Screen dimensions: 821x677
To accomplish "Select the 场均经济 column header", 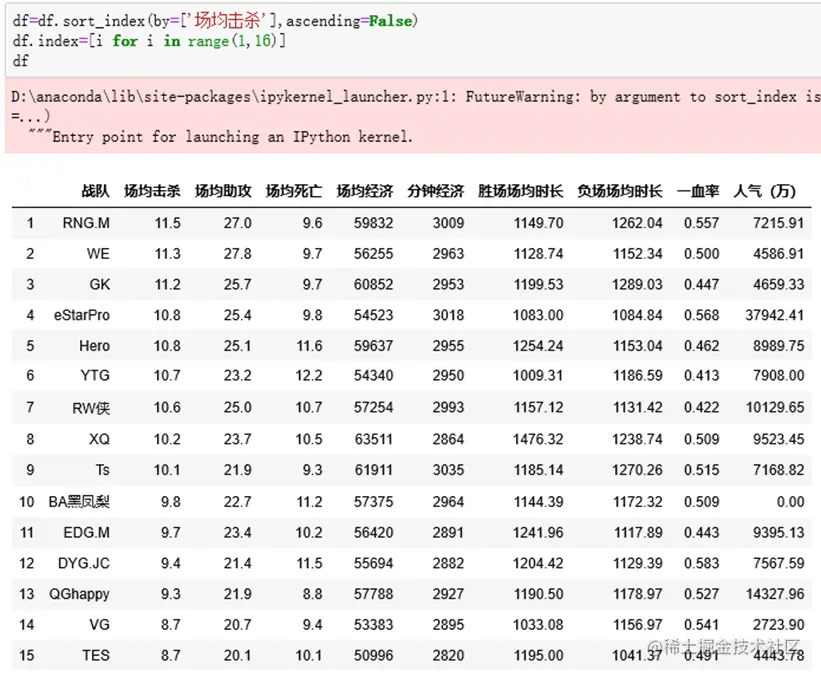I will click(x=364, y=191).
